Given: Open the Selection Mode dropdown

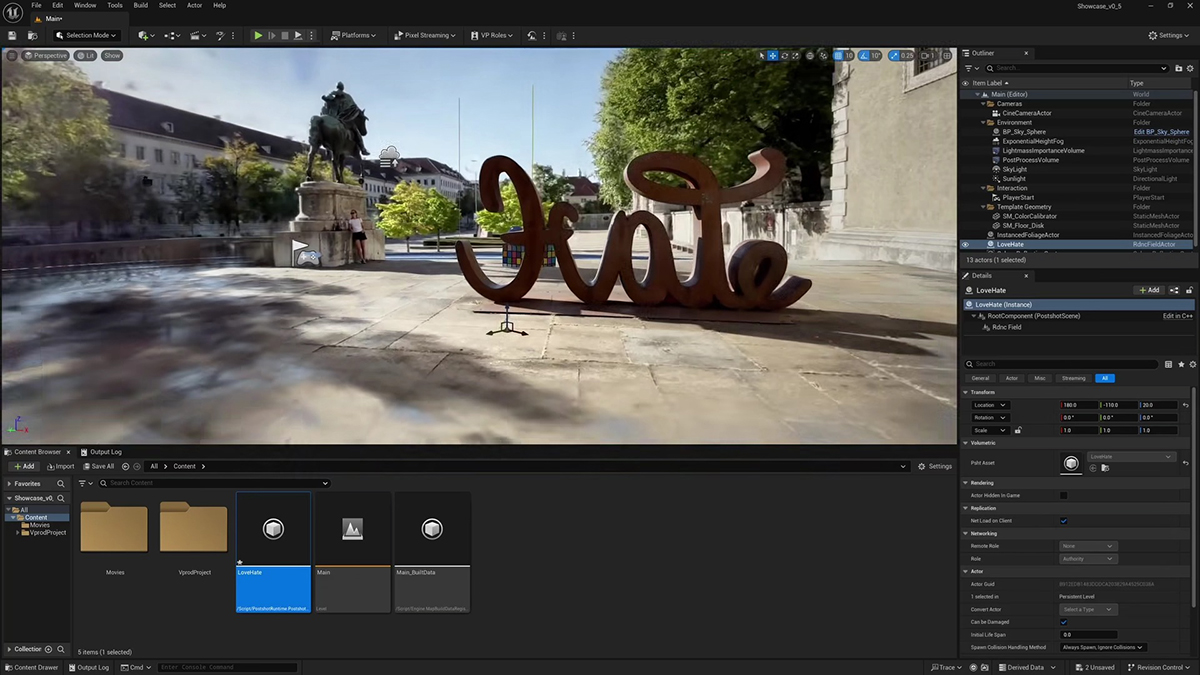Looking at the screenshot, I should pos(87,35).
